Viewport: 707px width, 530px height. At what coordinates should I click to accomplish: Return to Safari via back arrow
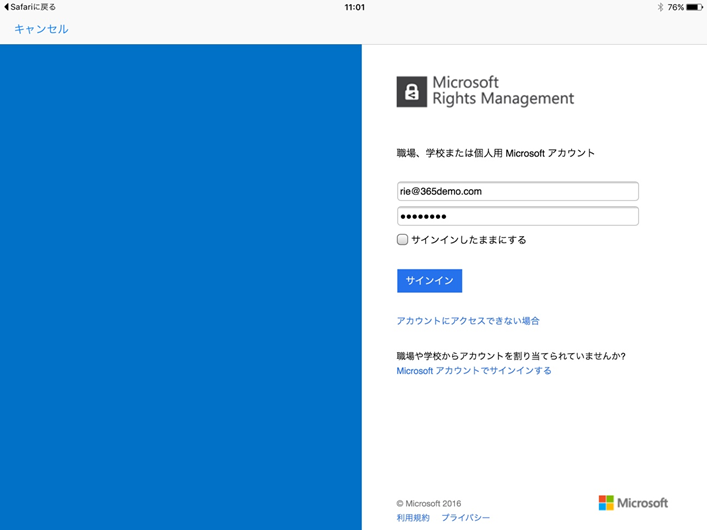[30, 7]
